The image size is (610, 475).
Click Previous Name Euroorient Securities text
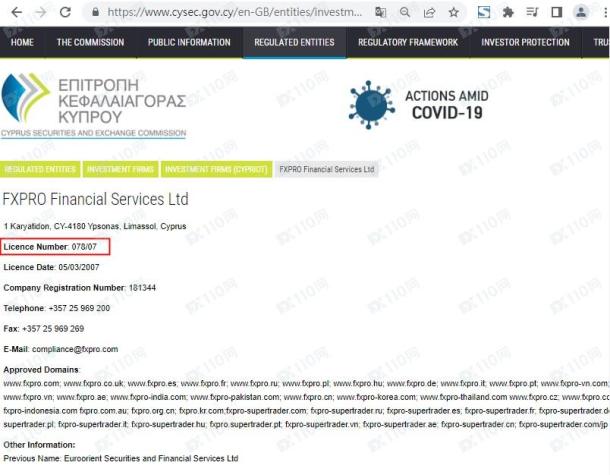(x=121, y=459)
